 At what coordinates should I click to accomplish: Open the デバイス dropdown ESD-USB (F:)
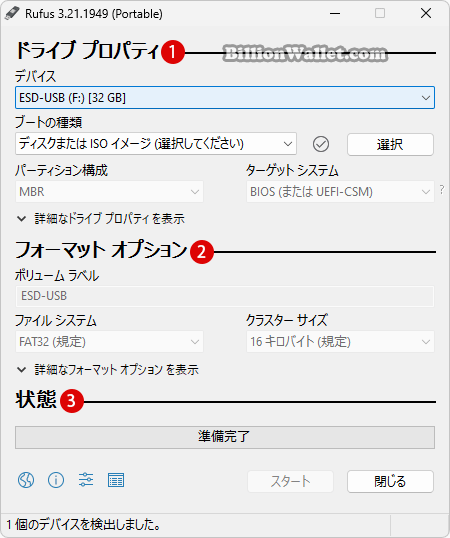coord(225,98)
